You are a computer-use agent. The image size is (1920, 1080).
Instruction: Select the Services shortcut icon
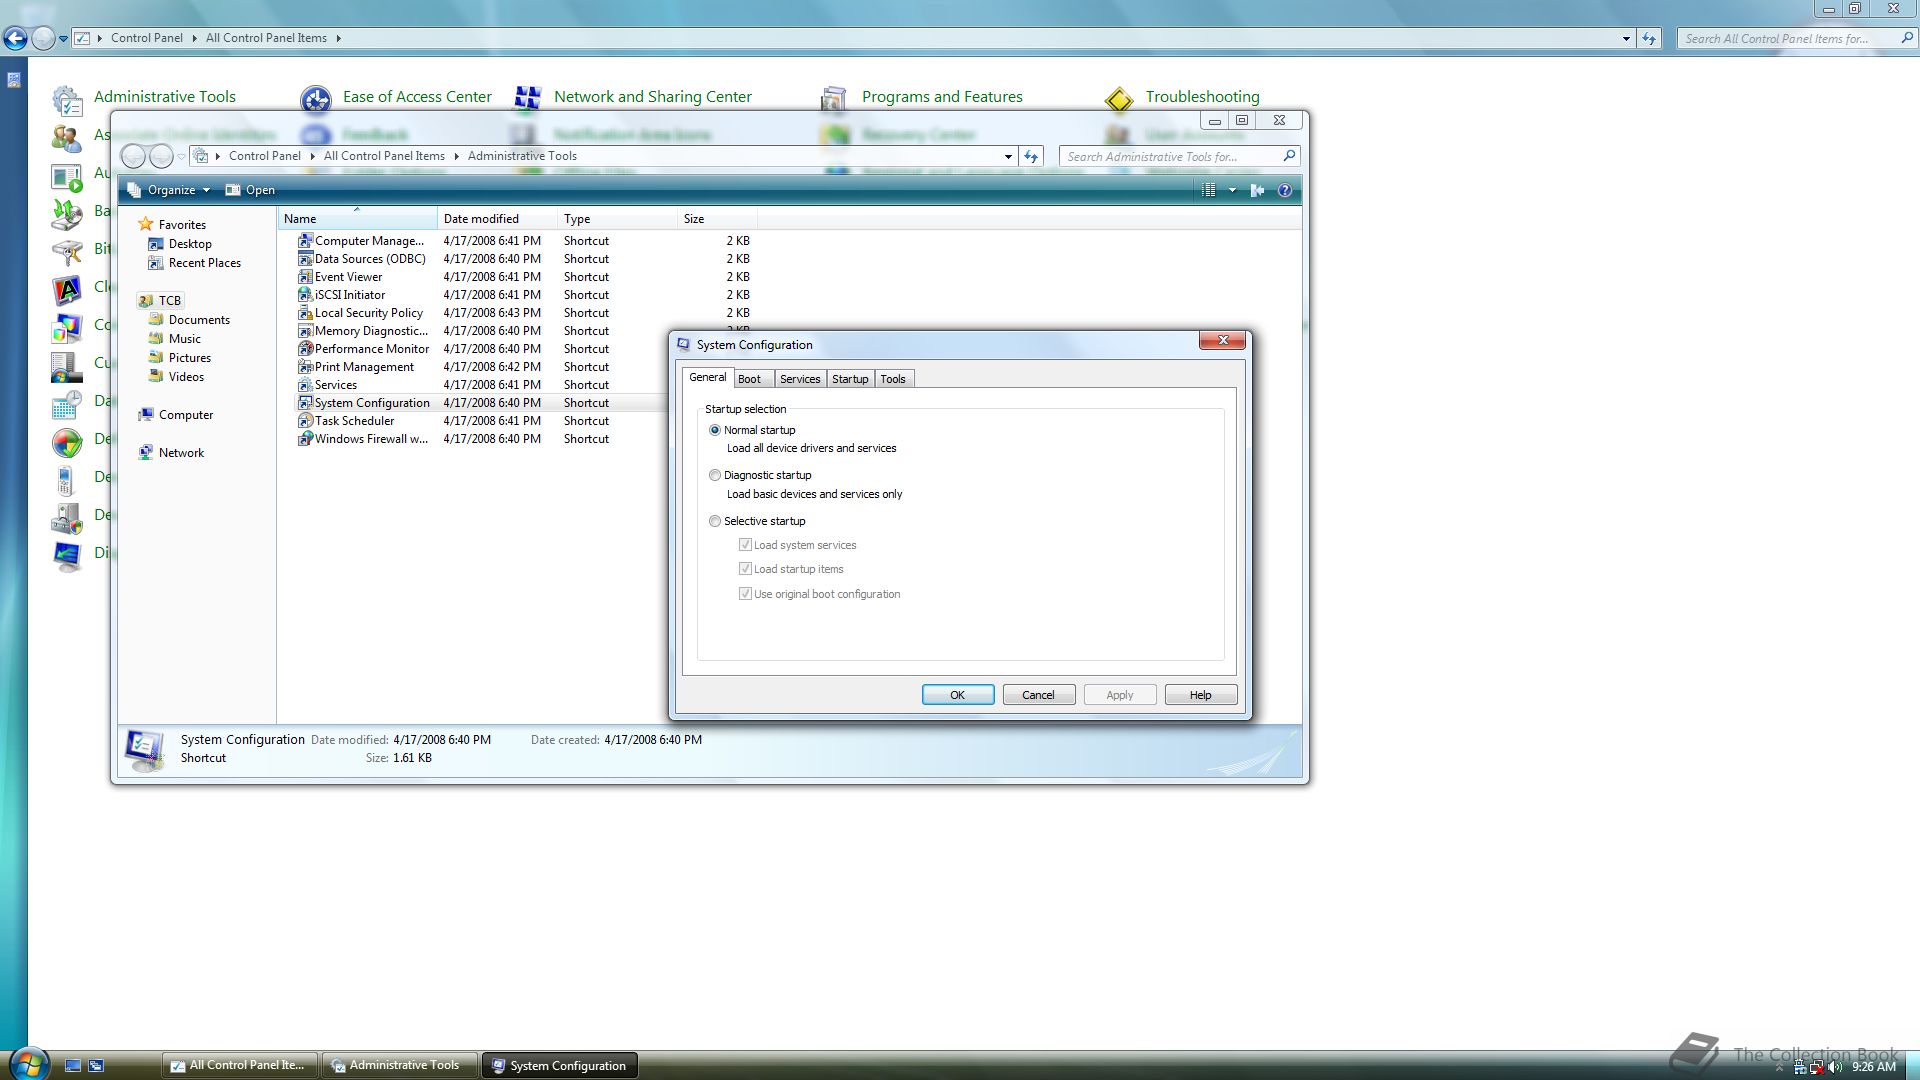[305, 385]
